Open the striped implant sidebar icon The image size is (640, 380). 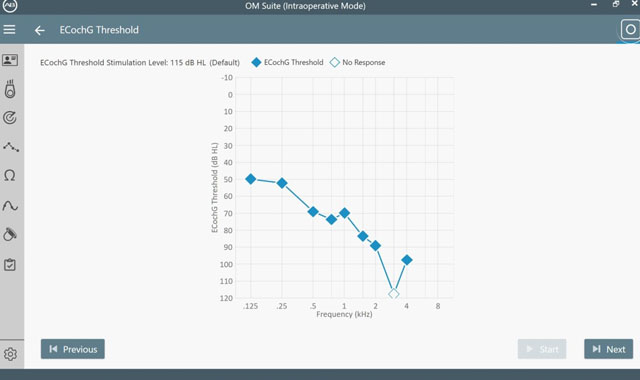10,234
